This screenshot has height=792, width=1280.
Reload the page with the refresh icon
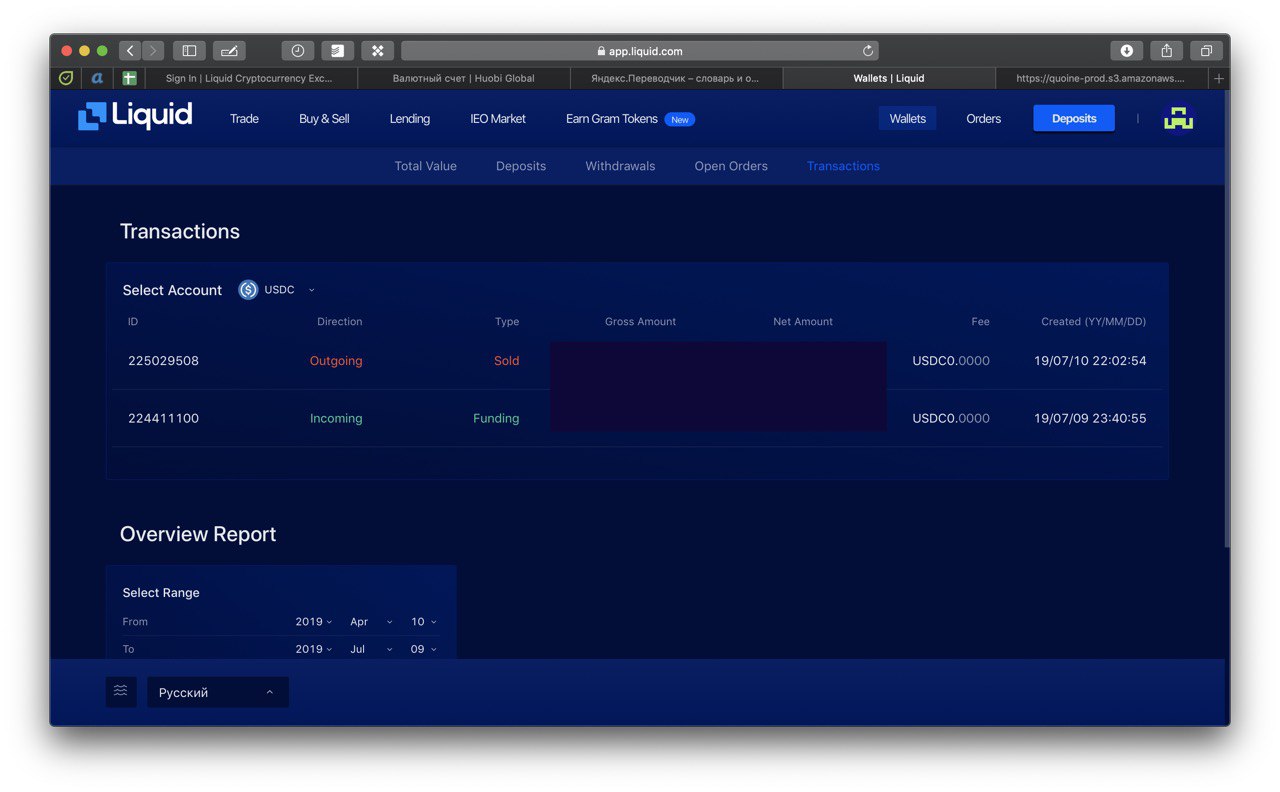tap(868, 51)
